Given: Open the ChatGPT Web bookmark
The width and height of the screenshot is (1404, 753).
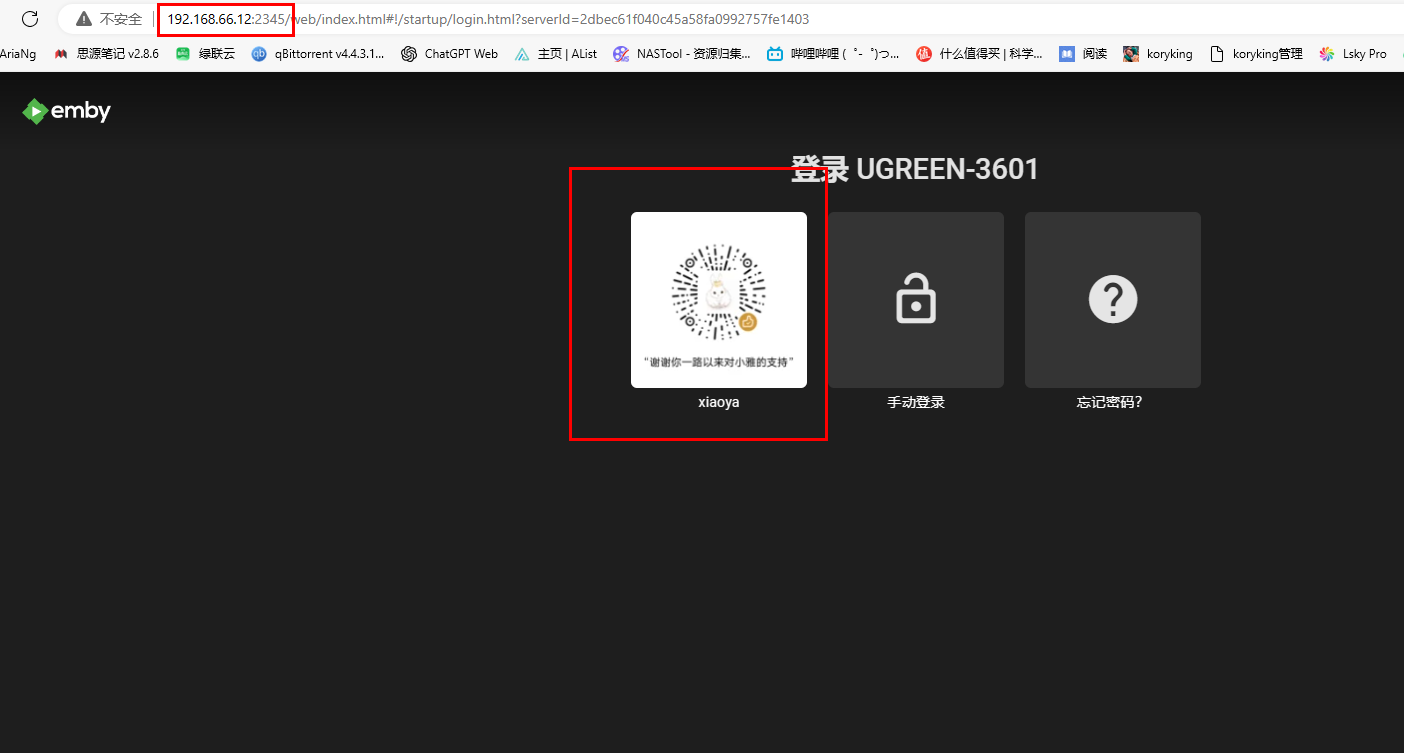Looking at the screenshot, I should pyautogui.click(x=450, y=54).
